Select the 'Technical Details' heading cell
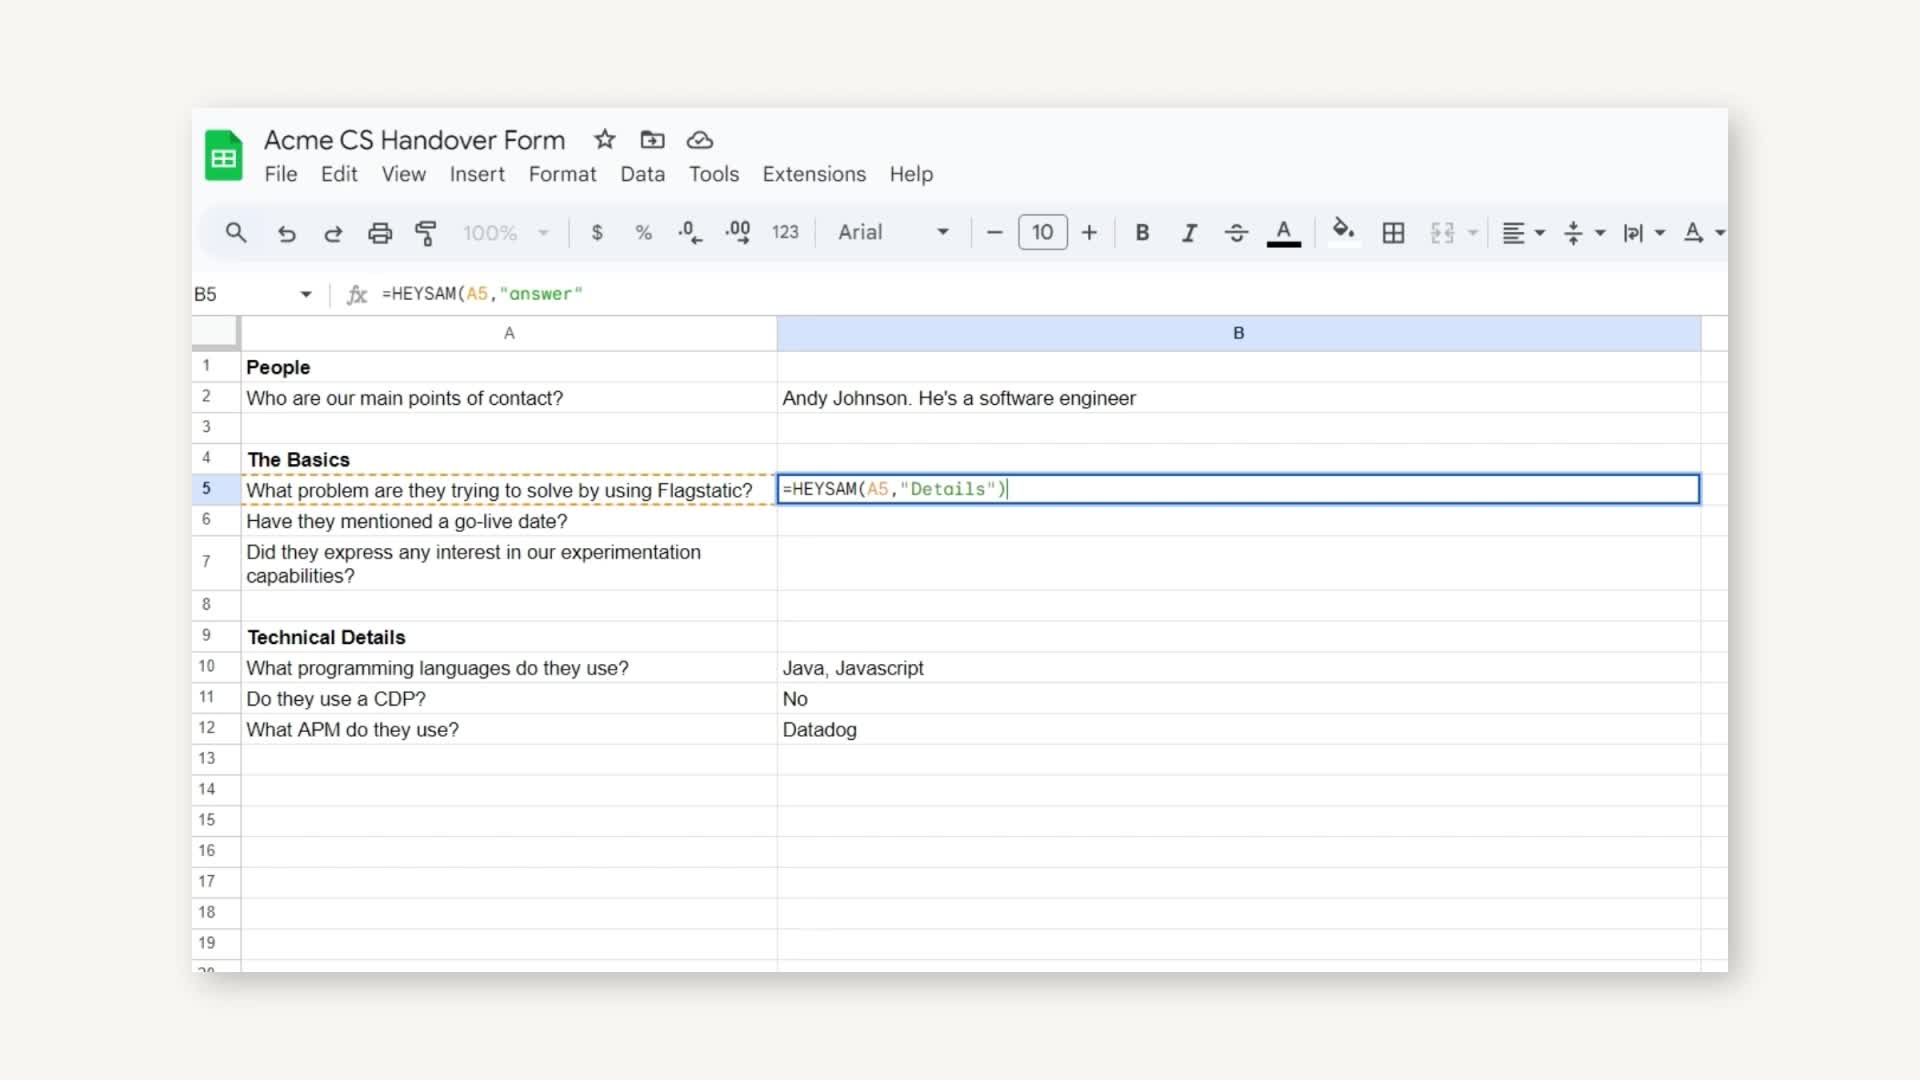Screen dimensions: 1920x1080 (509, 637)
